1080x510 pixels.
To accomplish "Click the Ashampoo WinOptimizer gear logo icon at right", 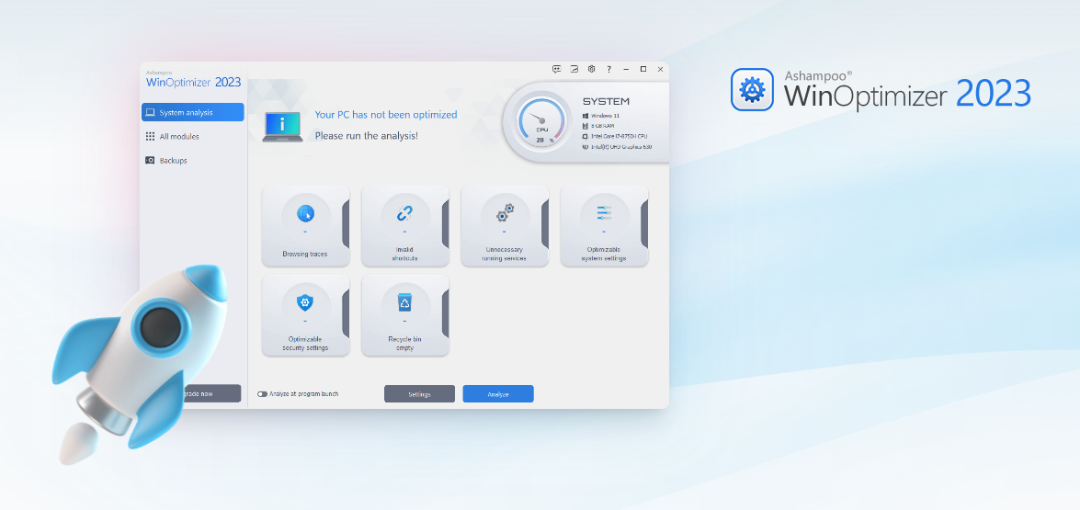I will [x=752, y=90].
